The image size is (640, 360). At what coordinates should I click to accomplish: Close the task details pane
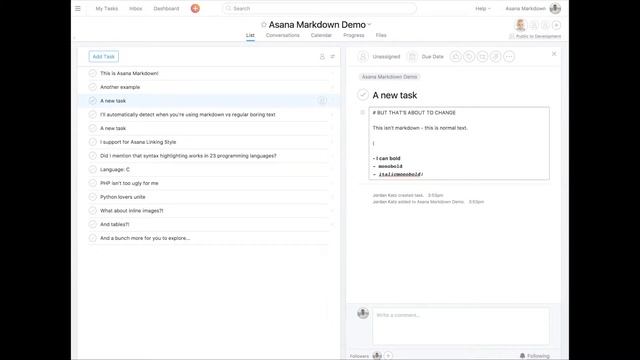[554, 54]
